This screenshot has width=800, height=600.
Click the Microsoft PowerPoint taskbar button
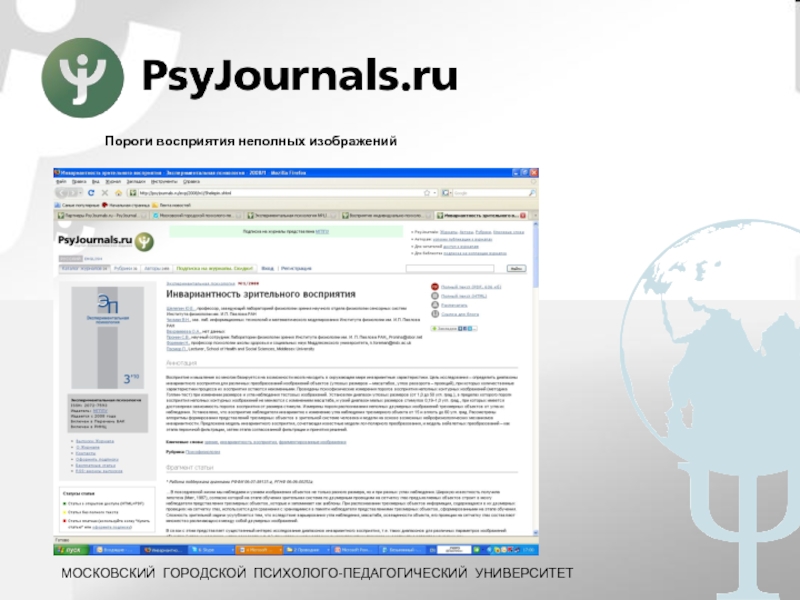(355, 550)
